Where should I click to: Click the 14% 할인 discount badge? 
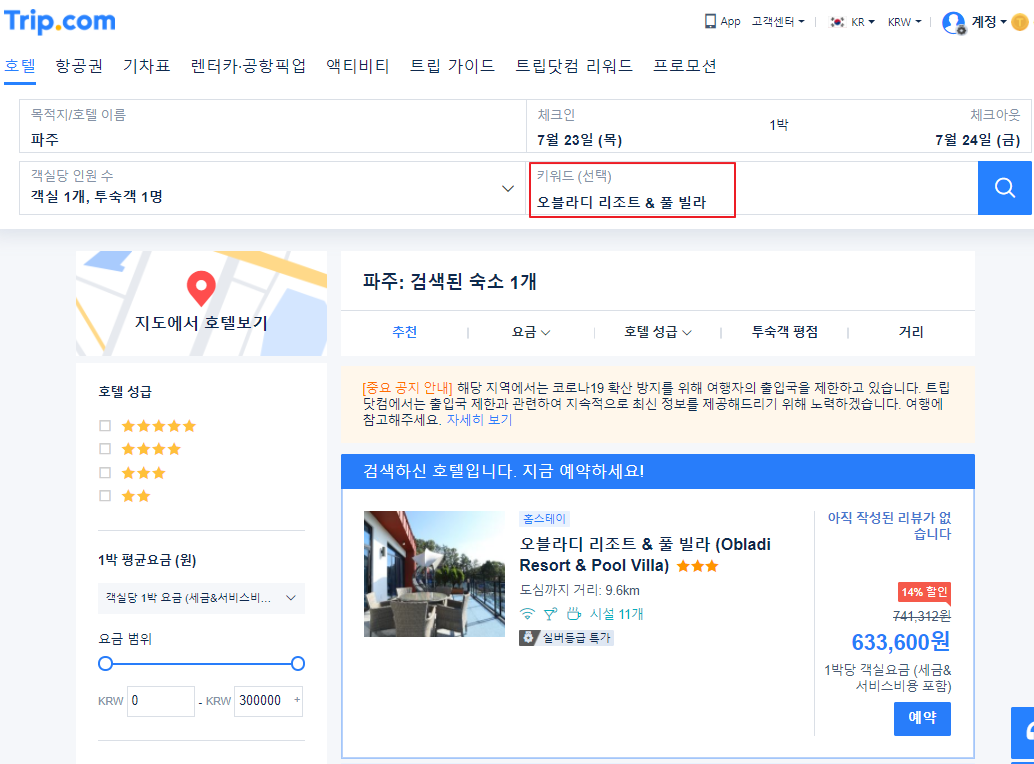pos(924,592)
